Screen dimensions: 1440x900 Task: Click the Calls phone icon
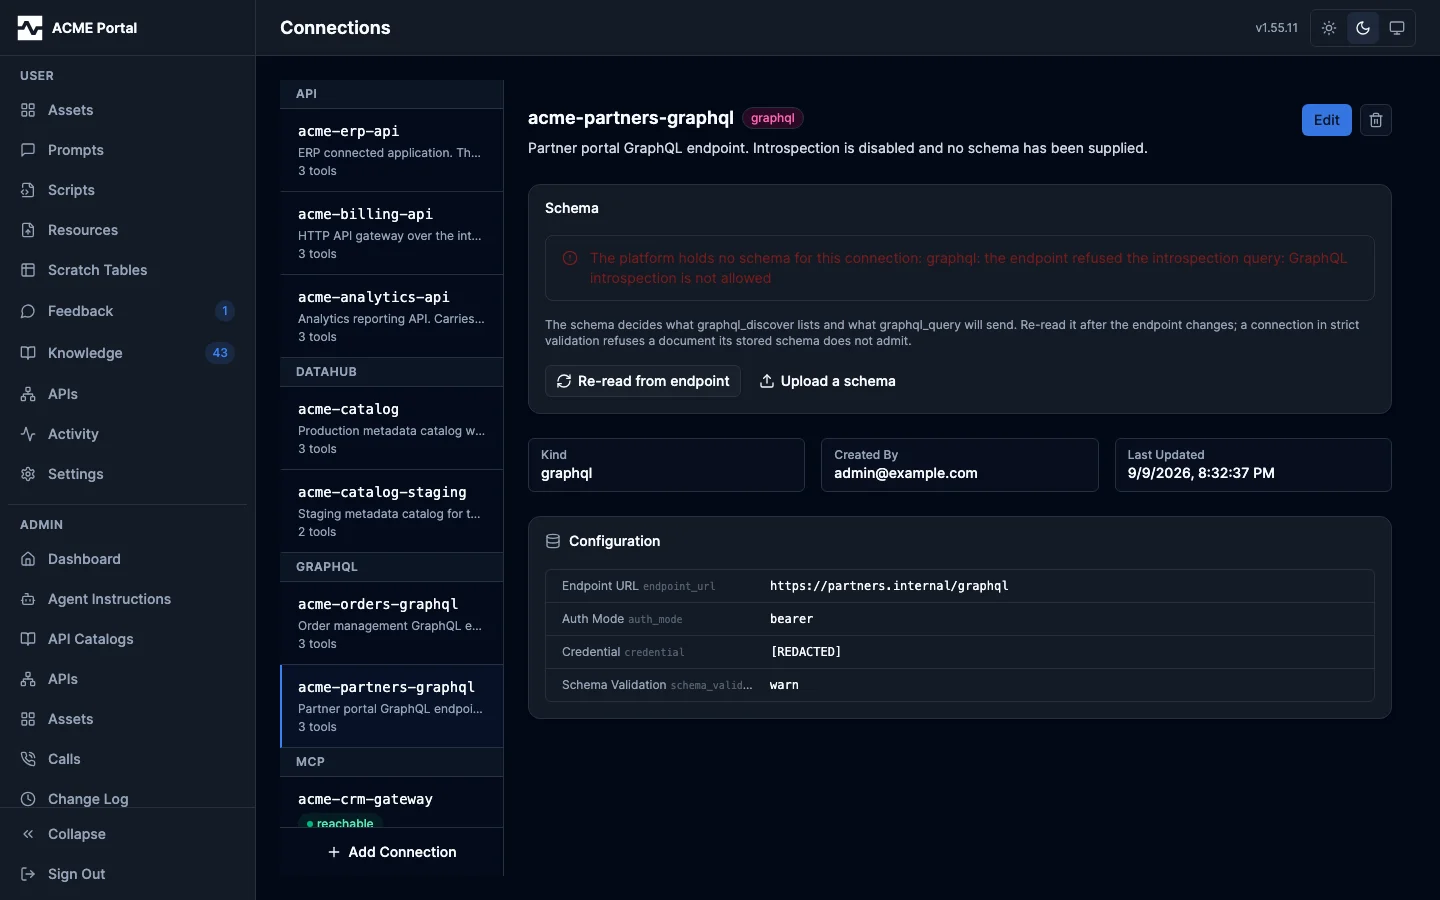pyautogui.click(x=28, y=759)
